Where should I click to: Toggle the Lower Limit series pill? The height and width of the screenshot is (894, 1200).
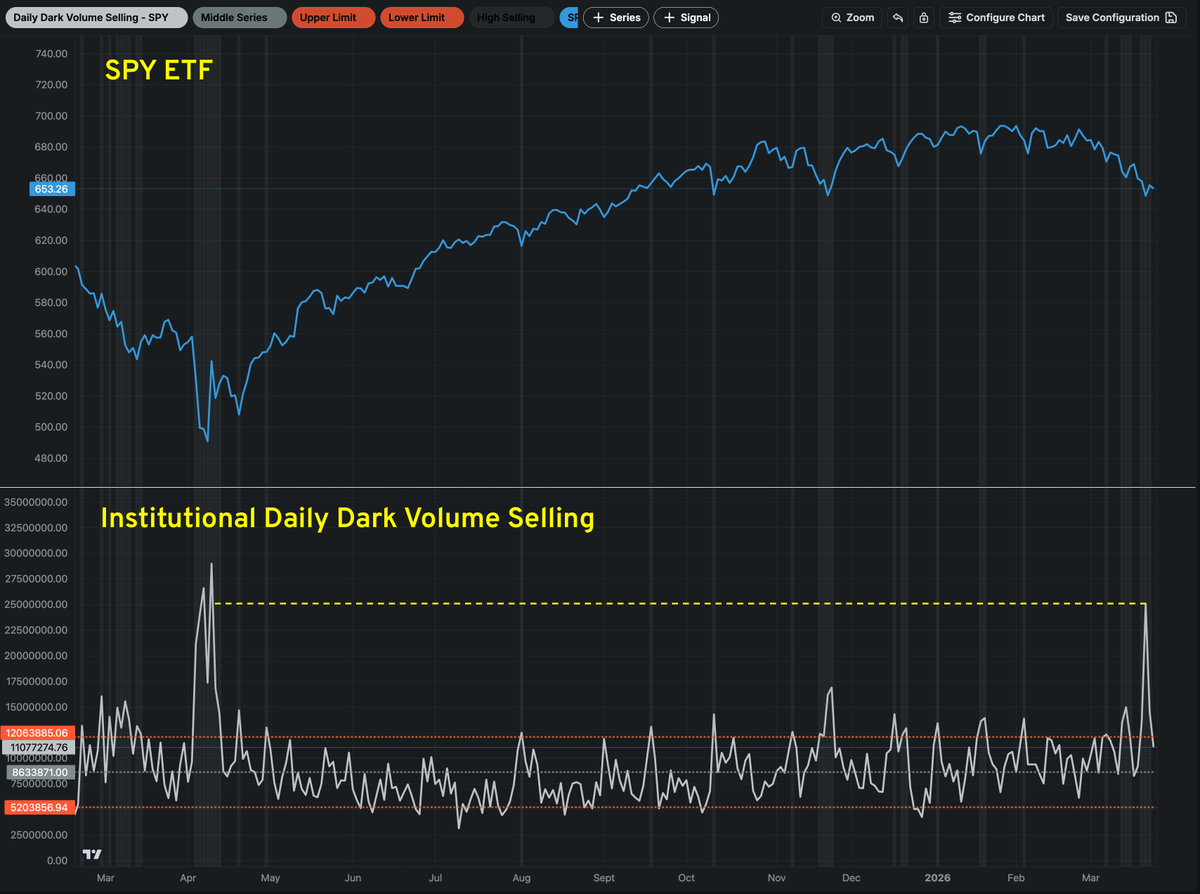tap(421, 18)
